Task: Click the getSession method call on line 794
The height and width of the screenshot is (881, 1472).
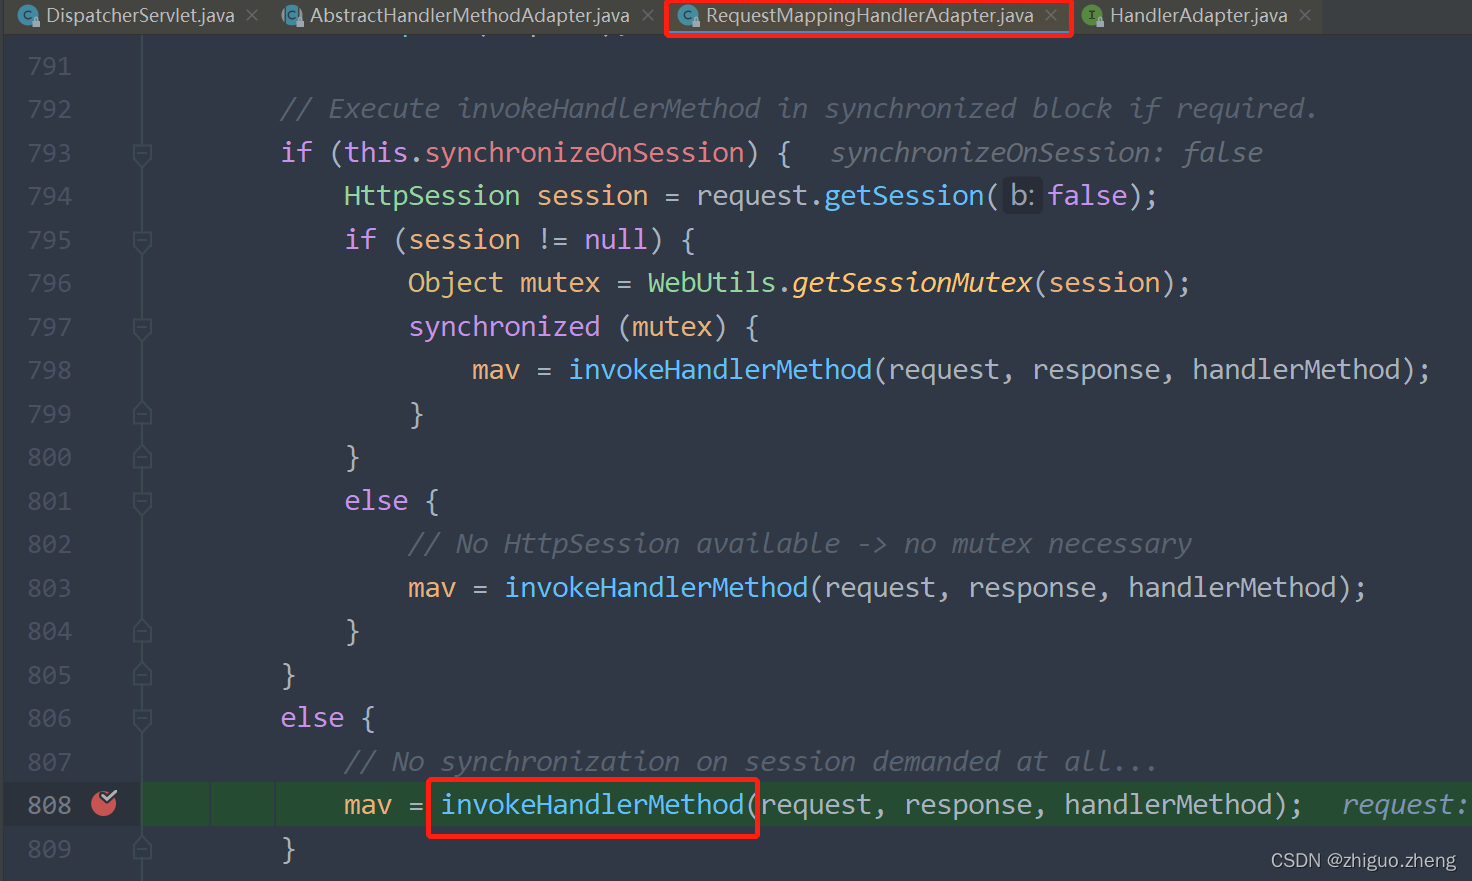Action: tap(904, 196)
